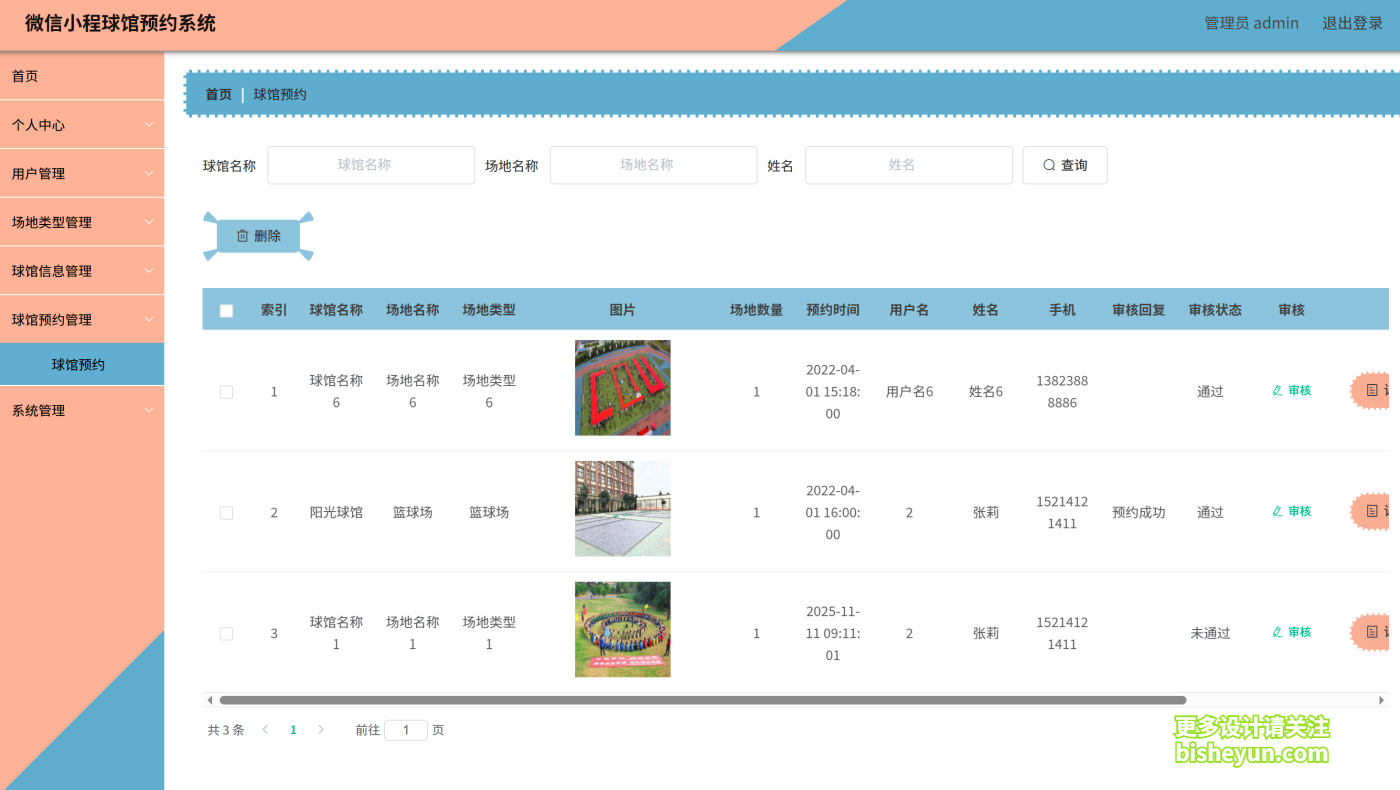Click the document detail icon in the first row
This screenshot has width=1400, height=790.
pos(1370,390)
